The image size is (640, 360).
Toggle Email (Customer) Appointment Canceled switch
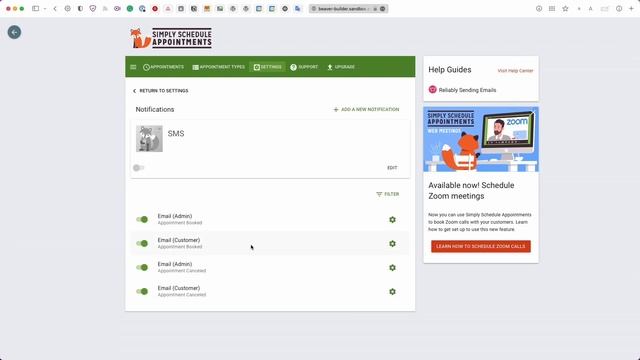tap(142, 291)
